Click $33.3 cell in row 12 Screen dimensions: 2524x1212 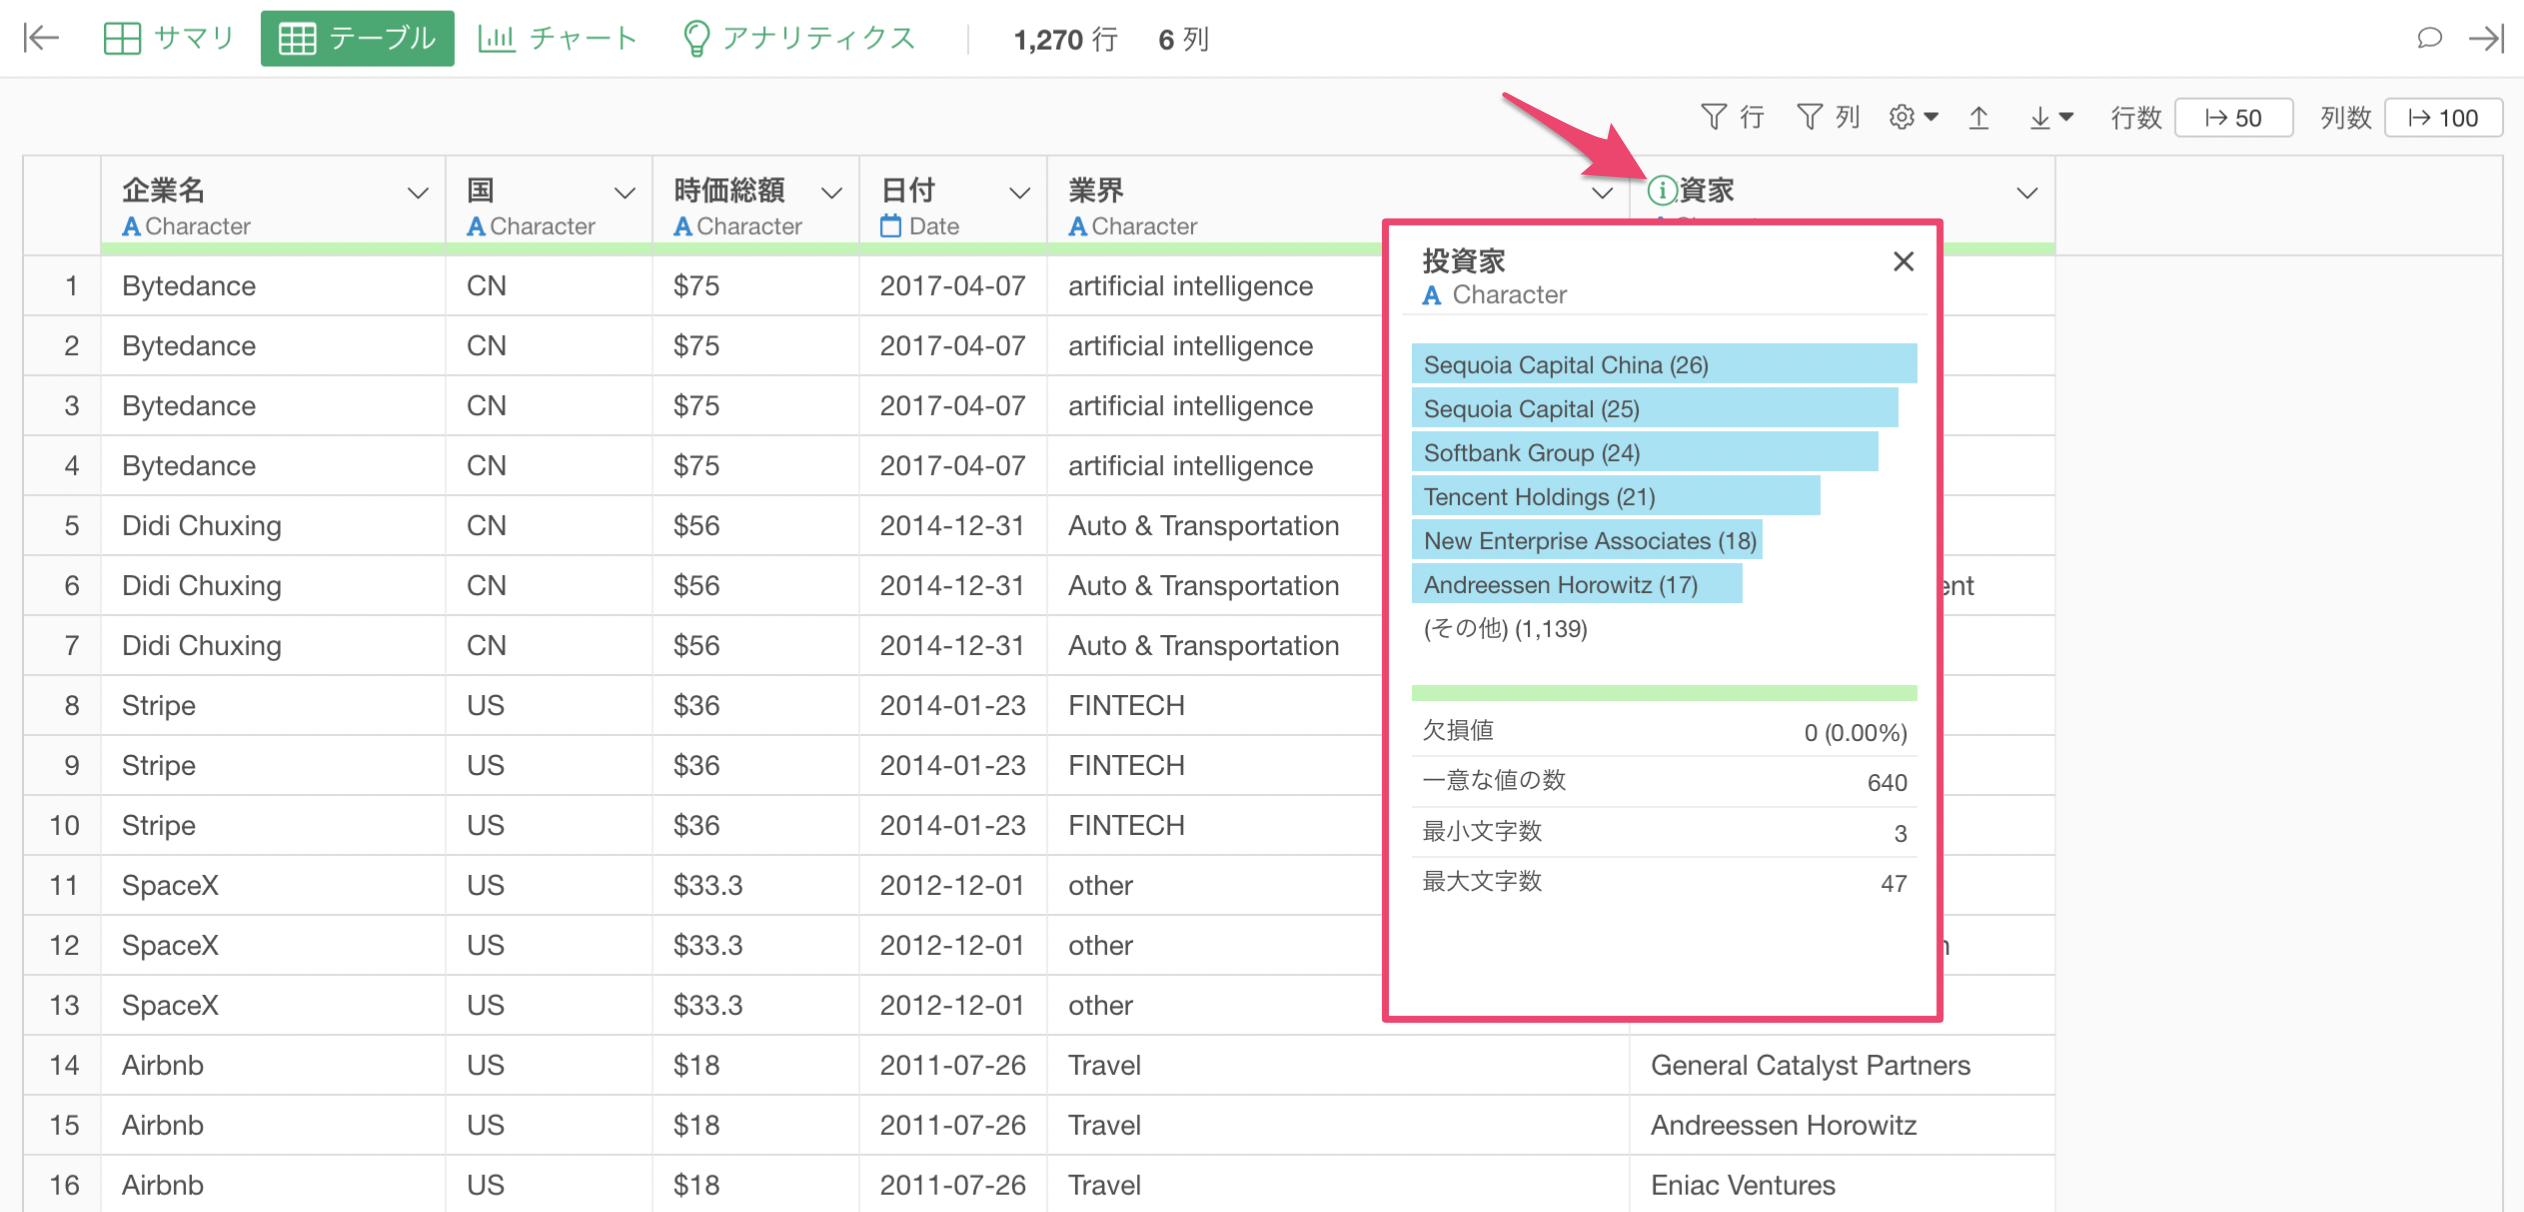click(755, 946)
